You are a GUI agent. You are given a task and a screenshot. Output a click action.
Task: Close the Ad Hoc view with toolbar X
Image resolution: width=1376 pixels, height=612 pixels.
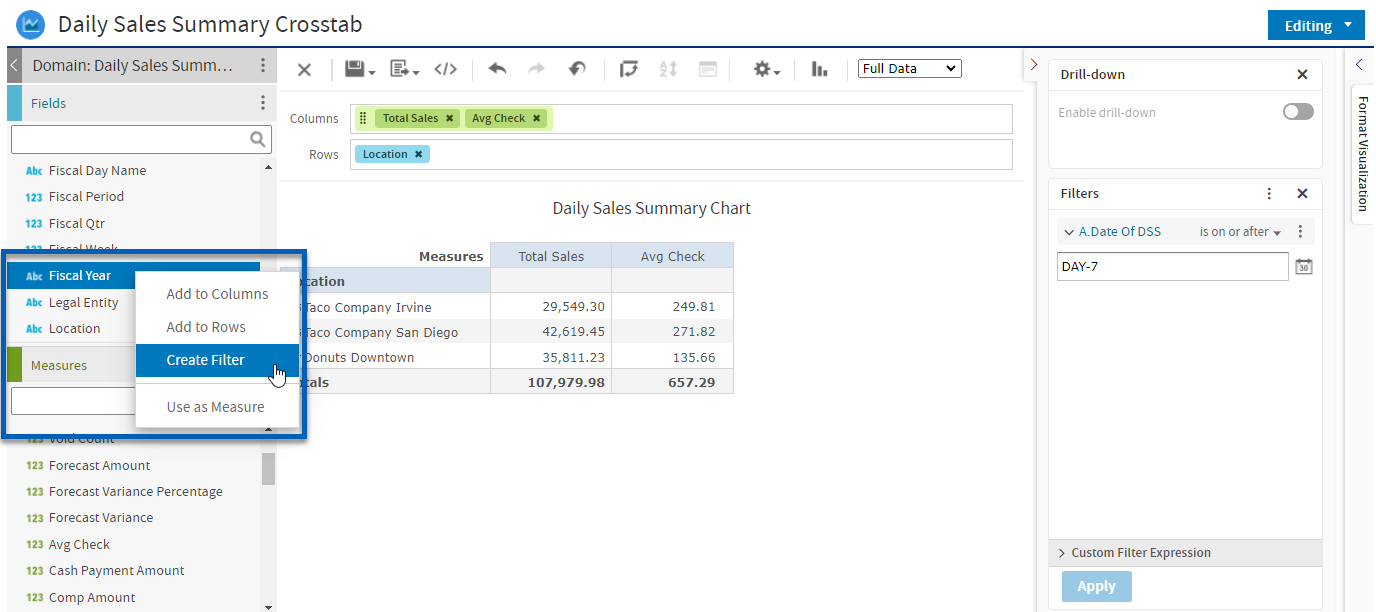(x=304, y=70)
